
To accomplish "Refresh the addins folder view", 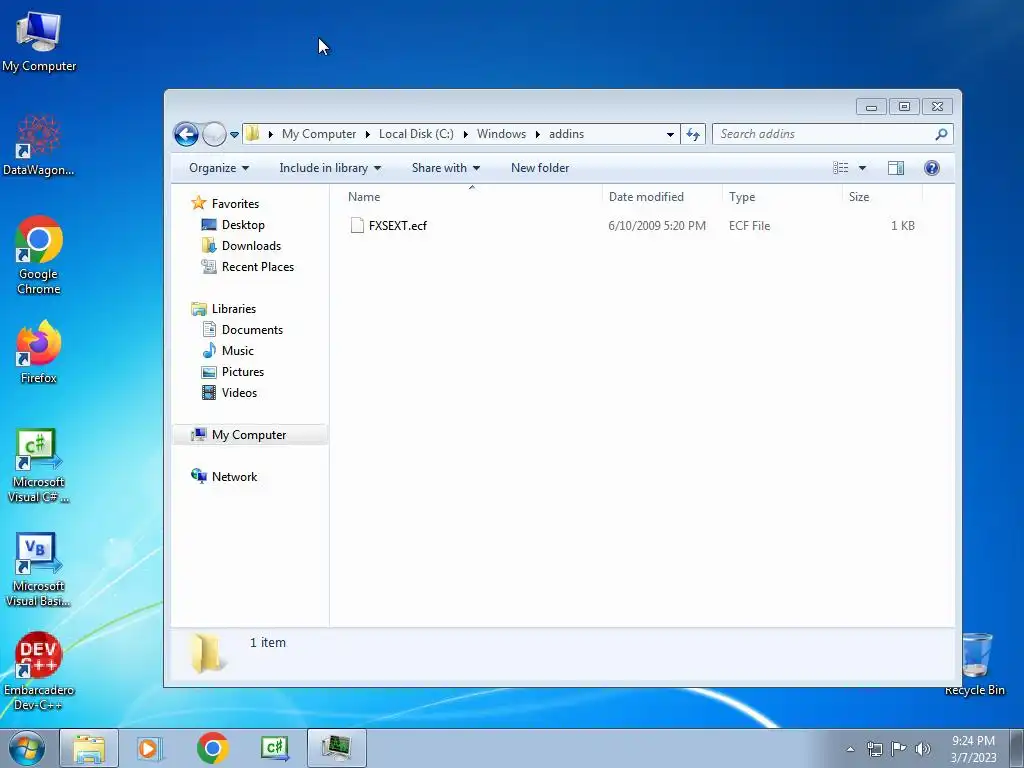I will pyautogui.click(x=693, y=134).
